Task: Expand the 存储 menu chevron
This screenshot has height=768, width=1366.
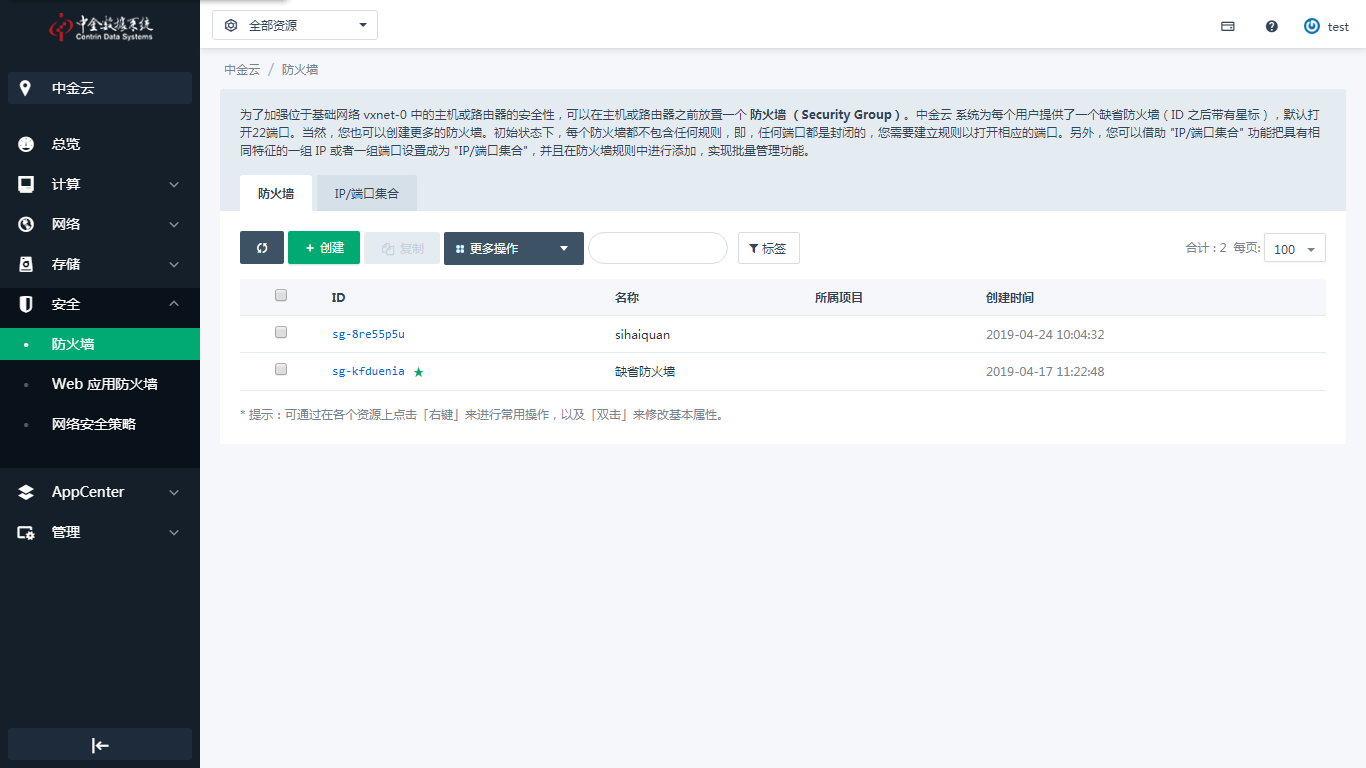Action: click(x=174, y=264)
